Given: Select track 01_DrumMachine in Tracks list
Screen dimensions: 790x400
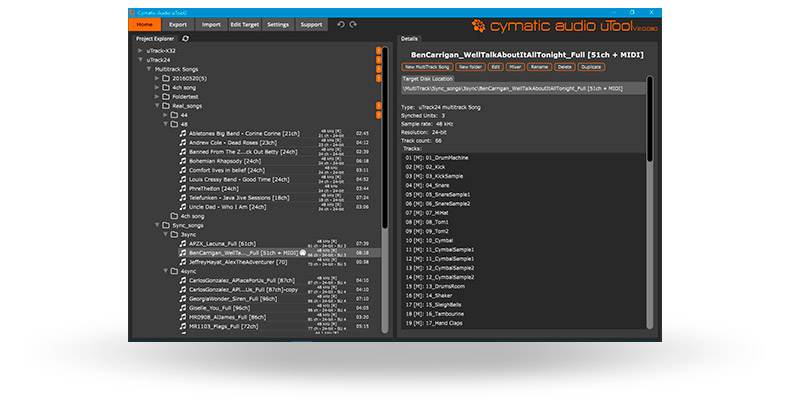Looking at the screenshot, I should pyautogui.click(x=437, y=158).
